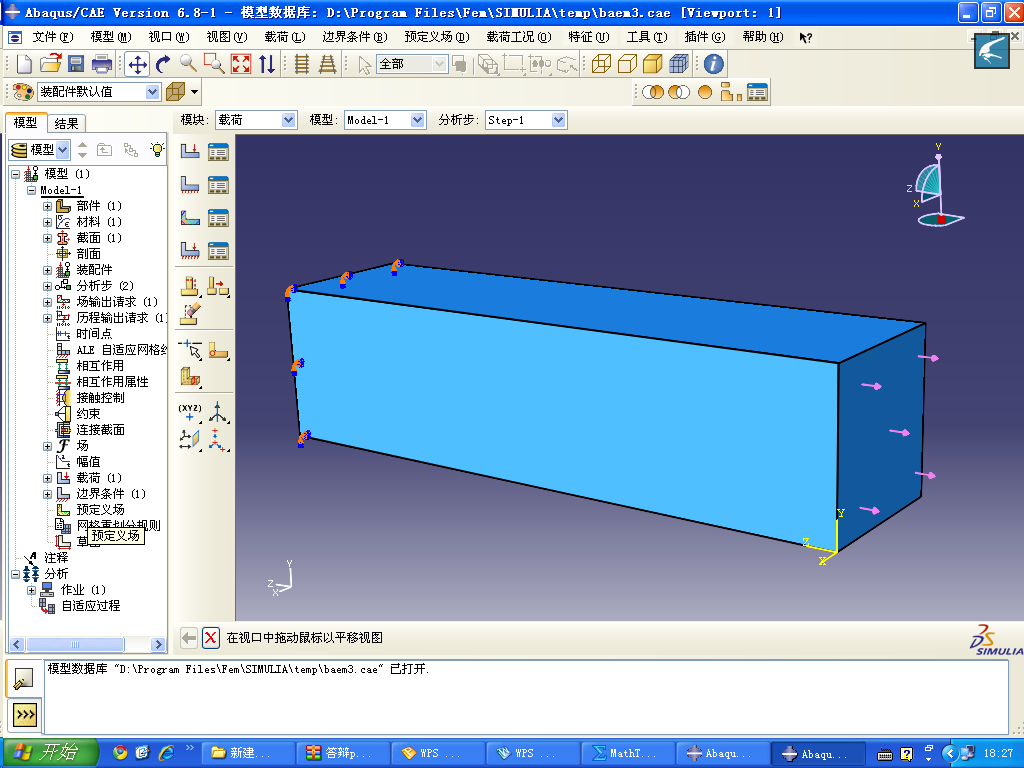The height and width of the screenshot is (768, 1024).
Task: Open the Load Manager icon
Action: (218, 152)
